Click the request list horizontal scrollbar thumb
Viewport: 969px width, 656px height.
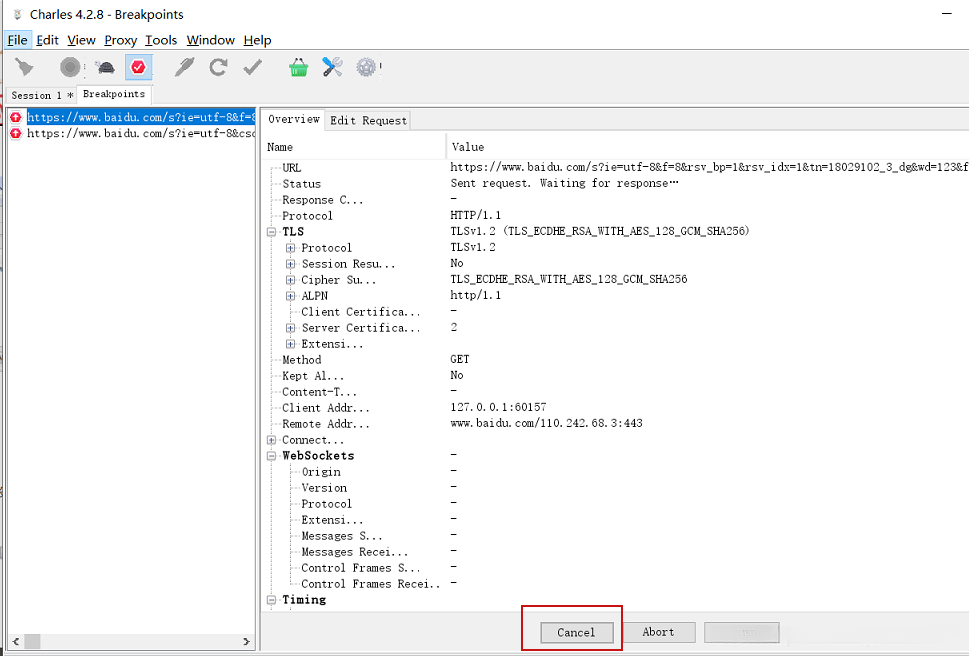32,641
